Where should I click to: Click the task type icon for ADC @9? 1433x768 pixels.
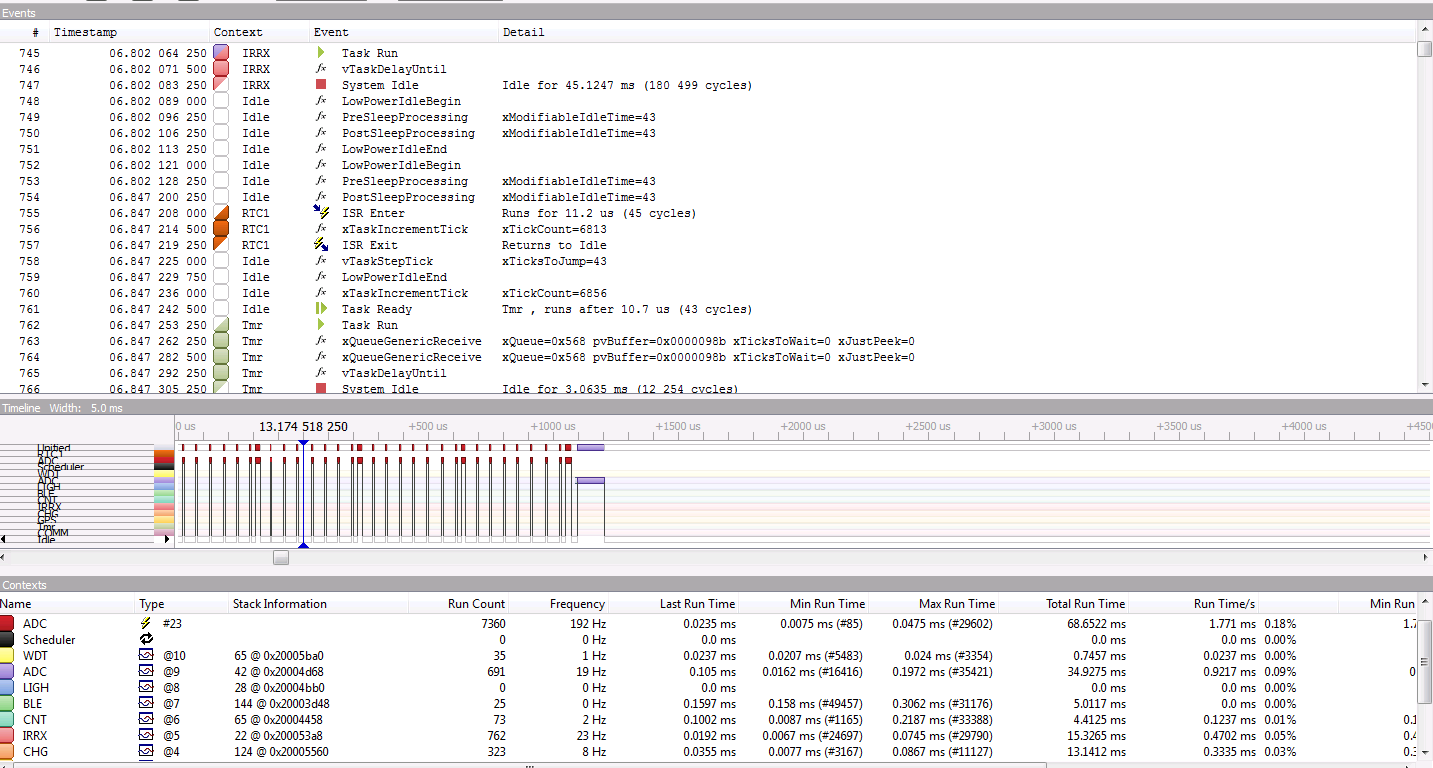[x=146, y=671]
